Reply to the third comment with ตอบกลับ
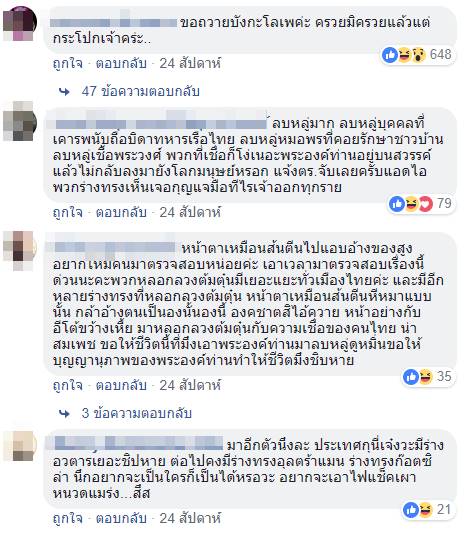 point(121,385)
